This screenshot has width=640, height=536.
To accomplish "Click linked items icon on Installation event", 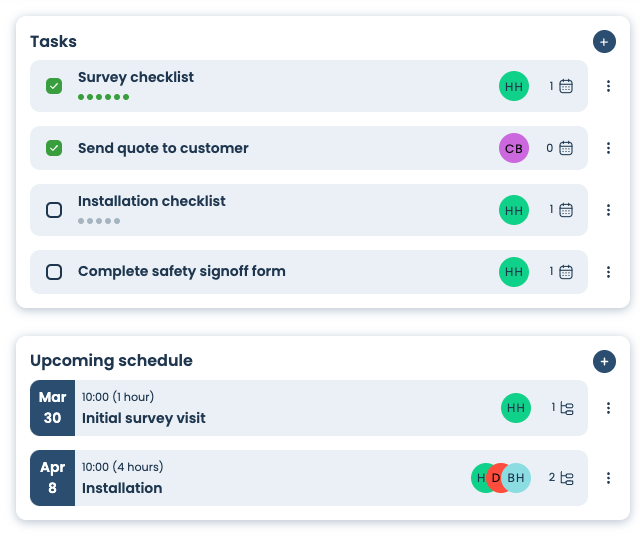I will click(567, 478).
